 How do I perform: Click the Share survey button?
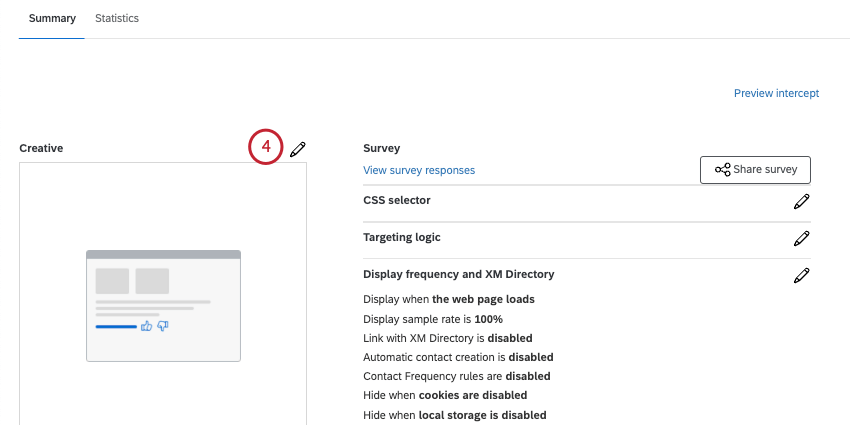pos(755,170)
